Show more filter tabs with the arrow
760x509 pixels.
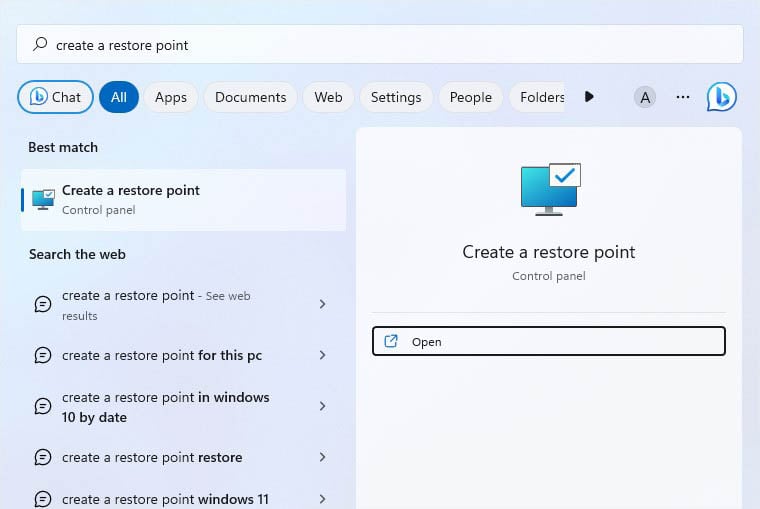point(589,97)
